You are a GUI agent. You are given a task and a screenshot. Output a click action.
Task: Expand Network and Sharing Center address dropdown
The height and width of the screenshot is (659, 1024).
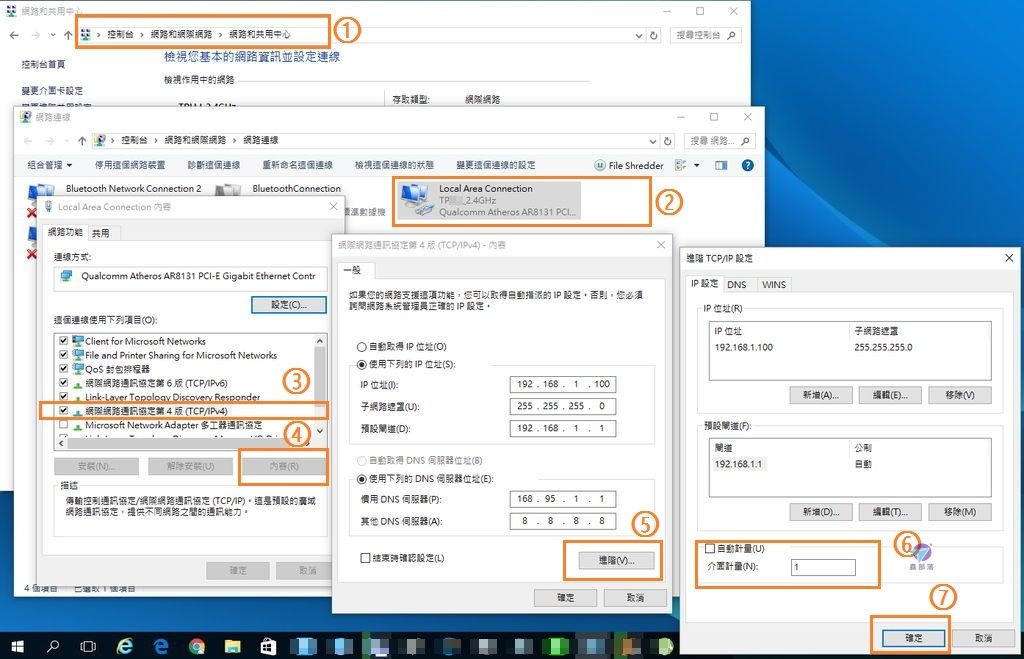(639, 36)
